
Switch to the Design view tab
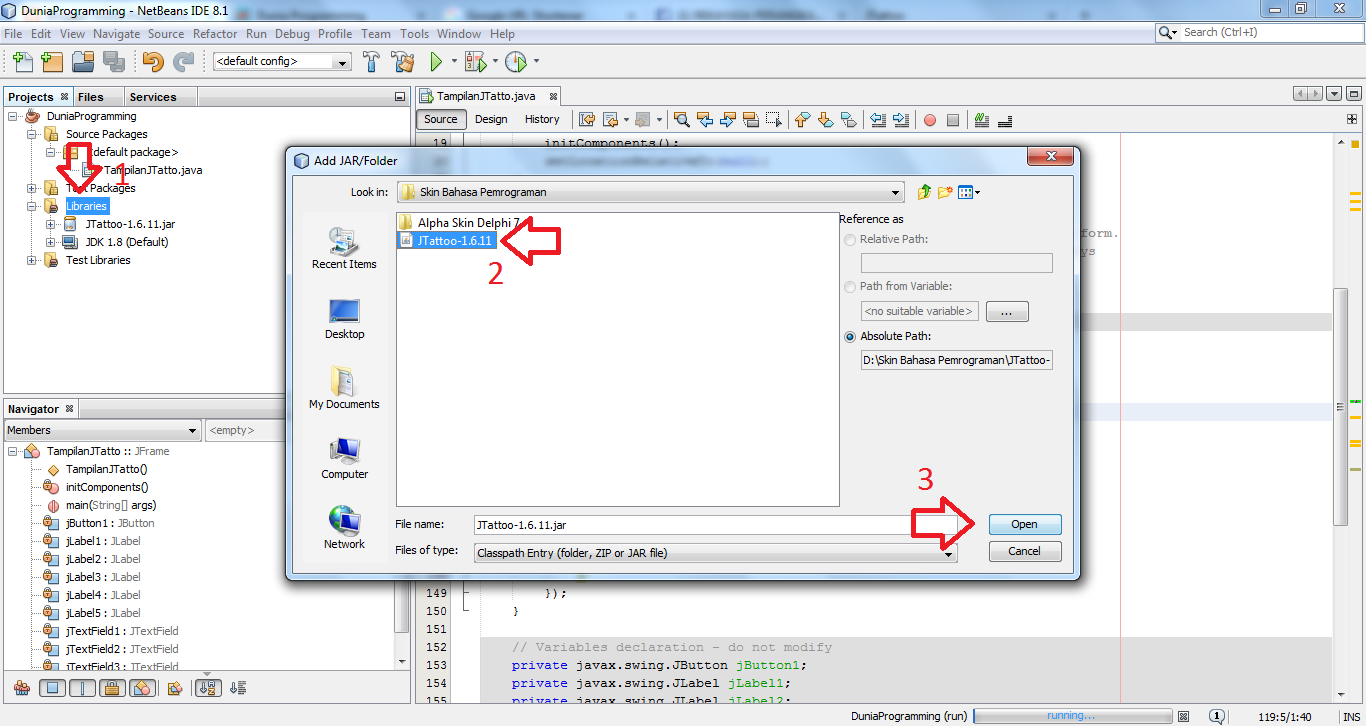pyautogui.click(x=491, y=119)
